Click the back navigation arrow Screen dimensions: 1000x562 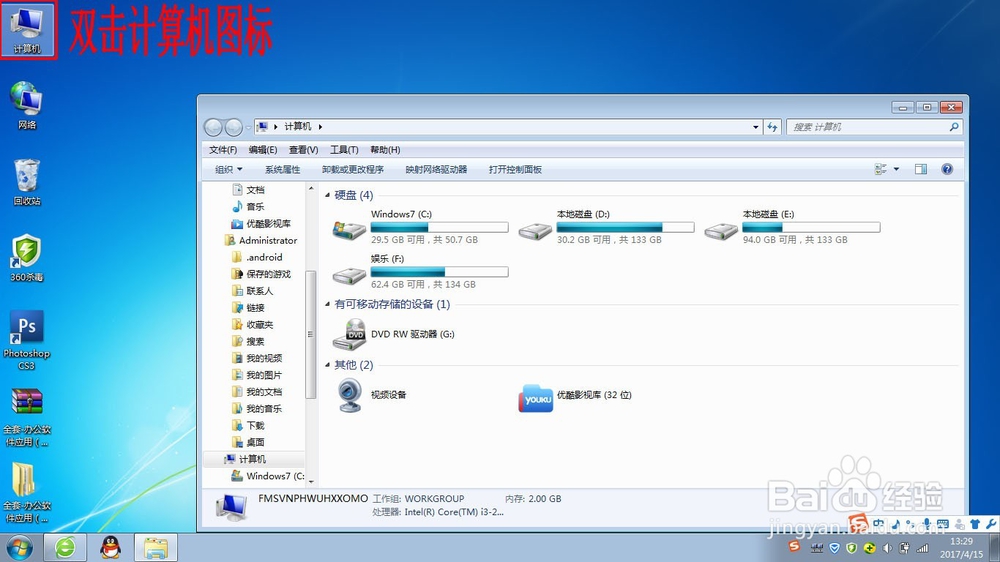(213, 128)
